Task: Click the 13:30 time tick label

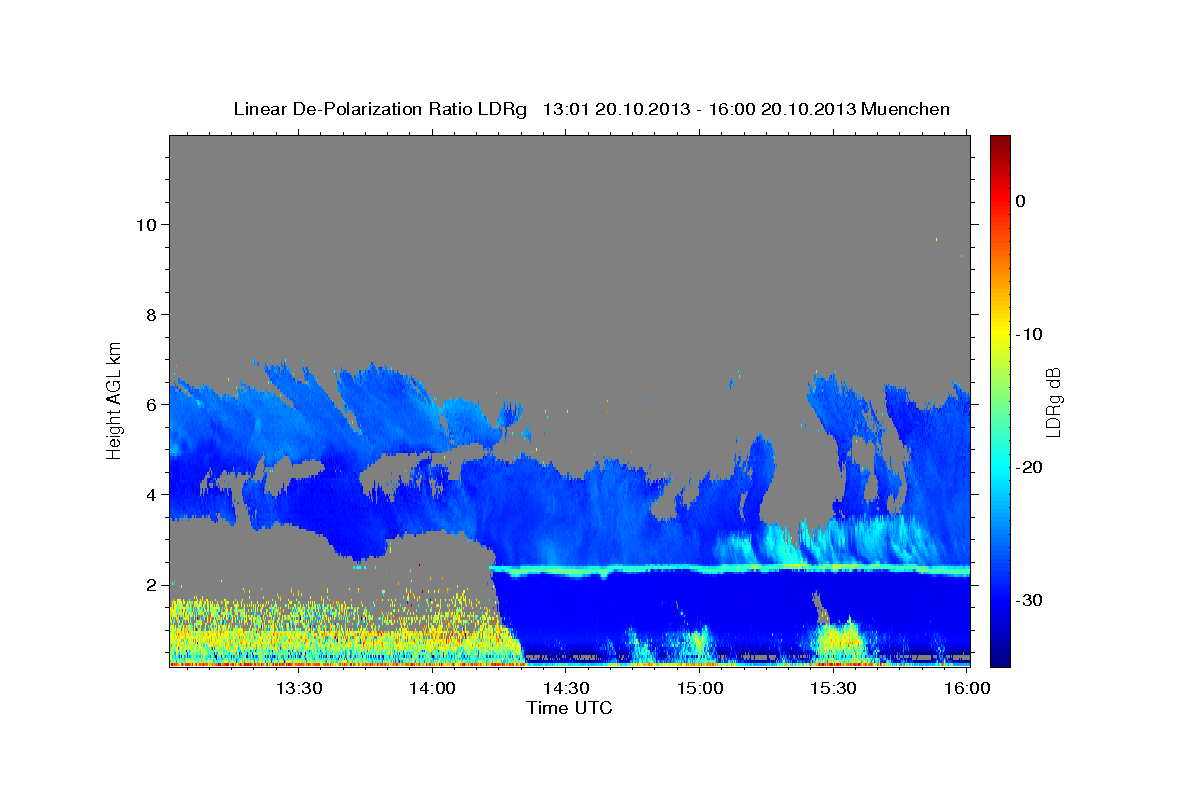Action: coord(298,688)
